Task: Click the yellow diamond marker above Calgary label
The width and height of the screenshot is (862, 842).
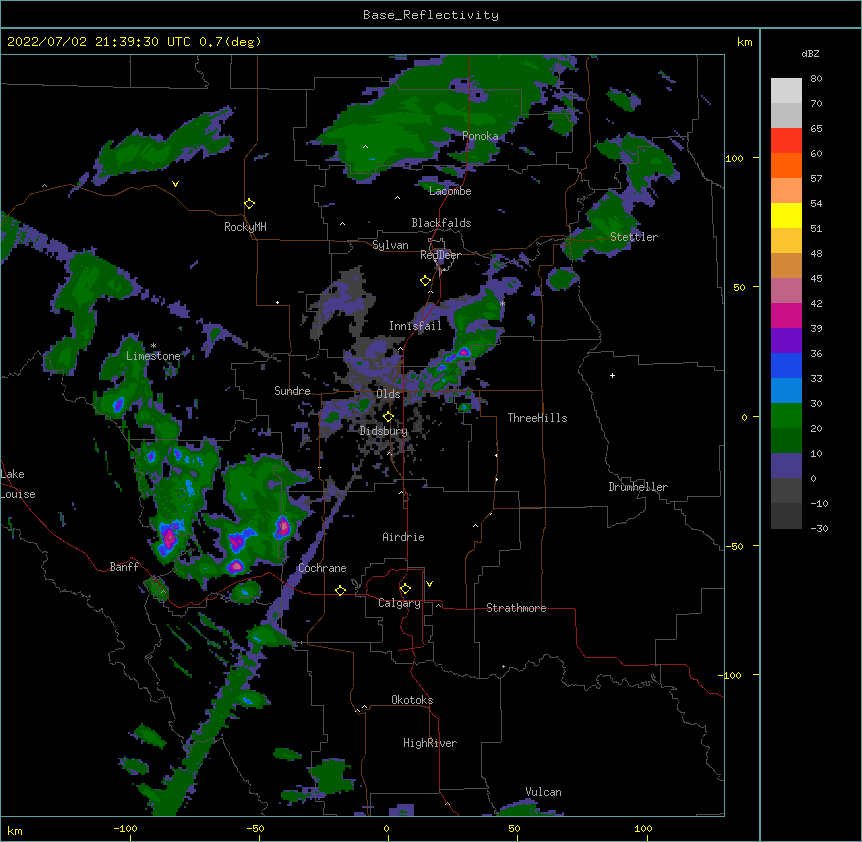Action: (405, 589)
